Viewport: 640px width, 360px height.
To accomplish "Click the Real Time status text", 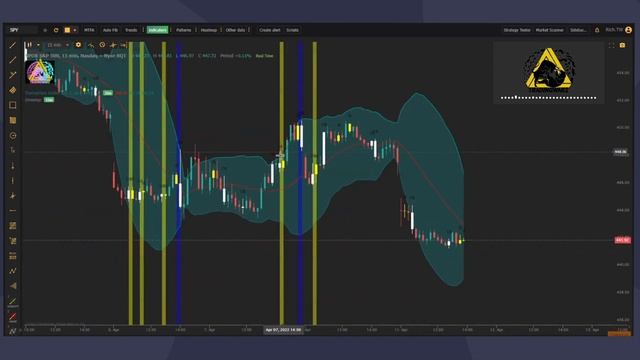I will point(264,56).
